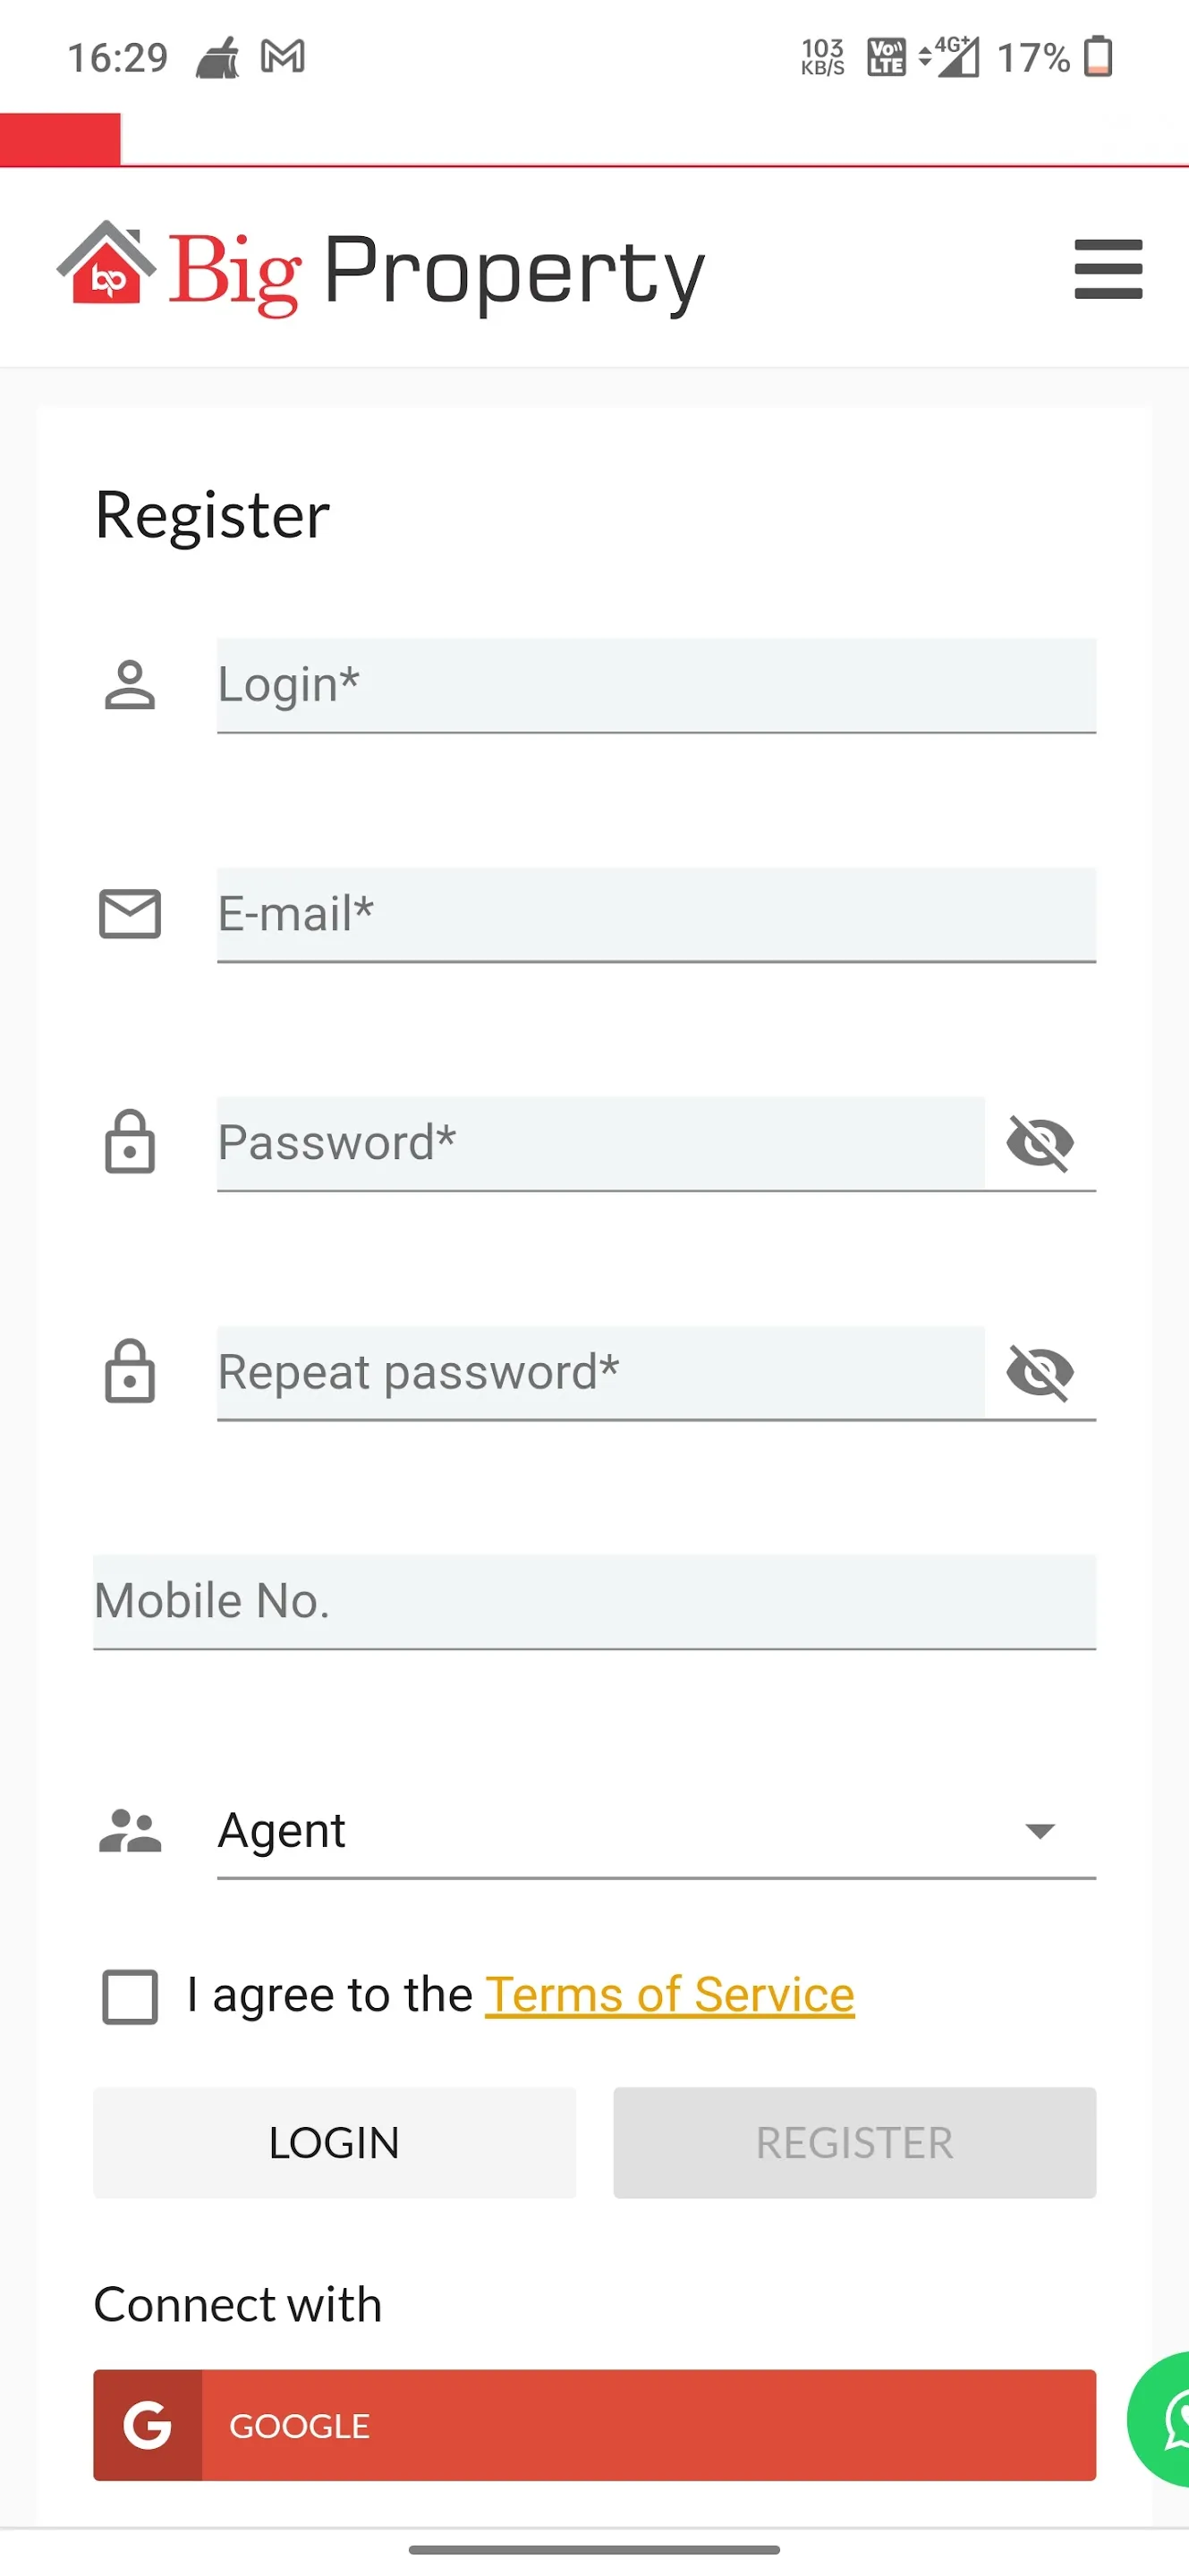Click the LOGIN button
The height and width of the screenshot is (2576, 1189).
pos(334,2143)
